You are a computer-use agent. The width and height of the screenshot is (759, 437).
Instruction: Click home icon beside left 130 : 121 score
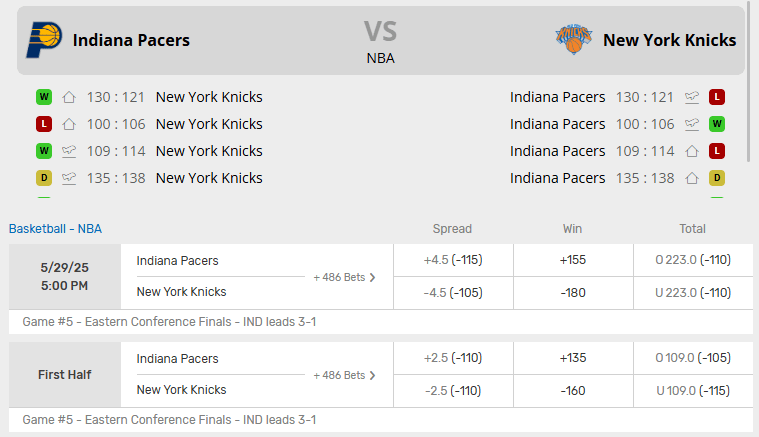pyautogui.click(x=69, y=97)
